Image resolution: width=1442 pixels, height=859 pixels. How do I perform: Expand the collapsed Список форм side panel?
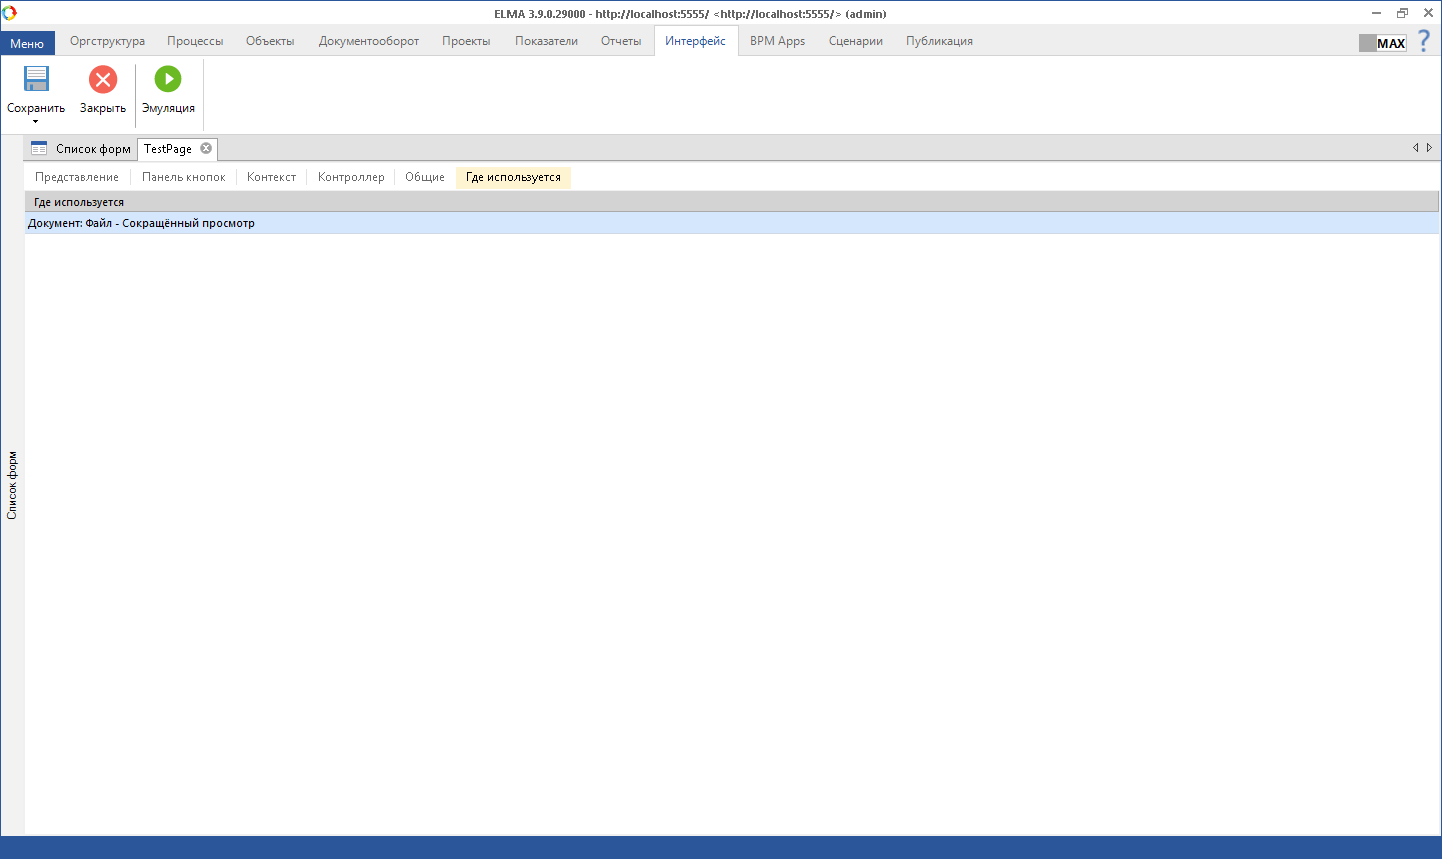pyautogui.click(x=12, y=485)
